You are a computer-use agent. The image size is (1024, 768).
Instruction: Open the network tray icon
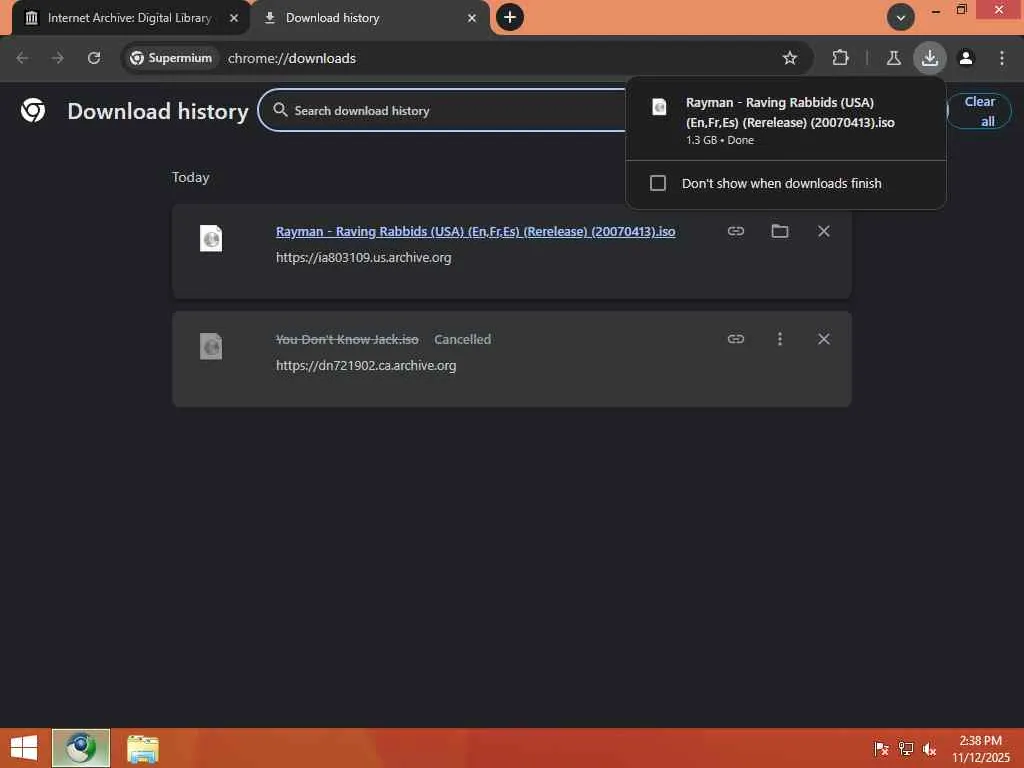905,748
